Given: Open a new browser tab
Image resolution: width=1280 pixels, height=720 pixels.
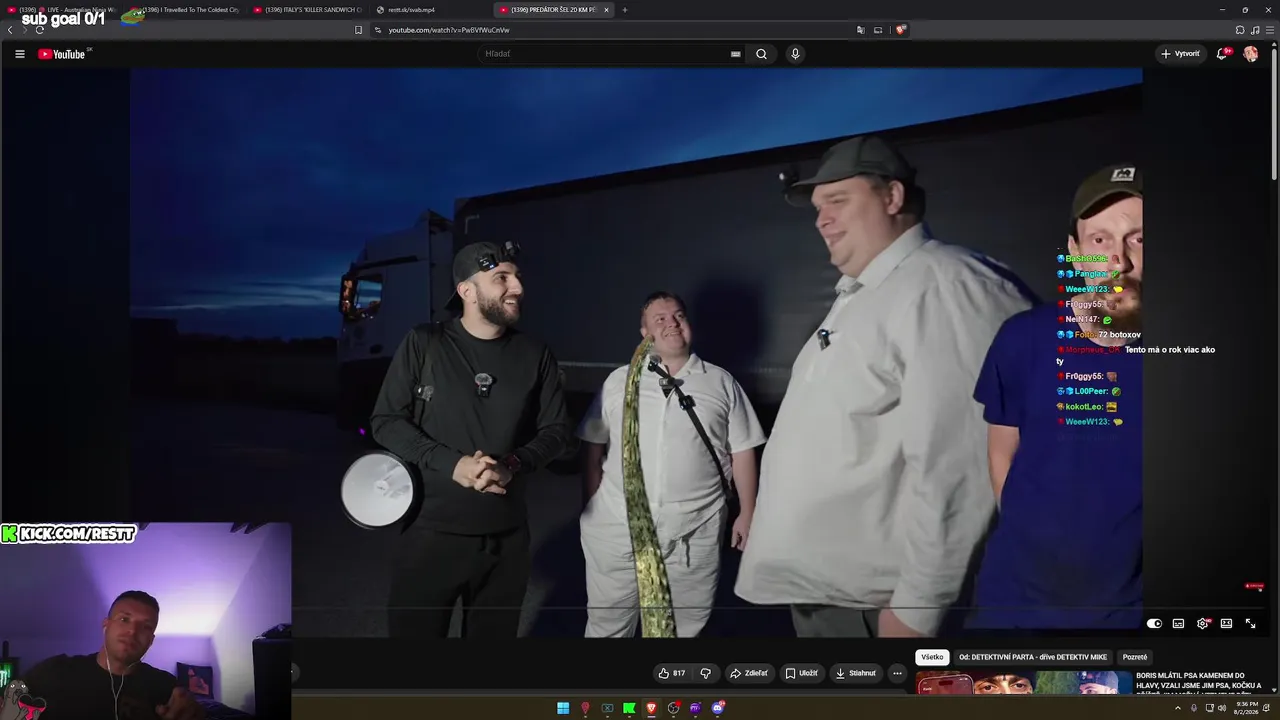Looking at the screenshot, I should click(625, 10).
